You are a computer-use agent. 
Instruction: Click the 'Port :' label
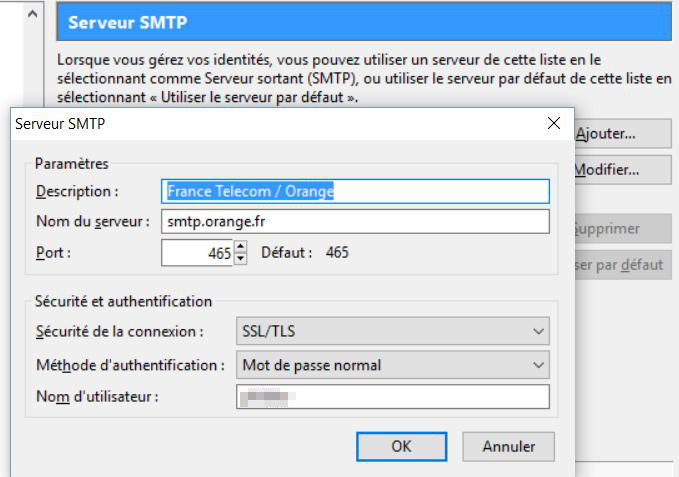tap(54, 253)
